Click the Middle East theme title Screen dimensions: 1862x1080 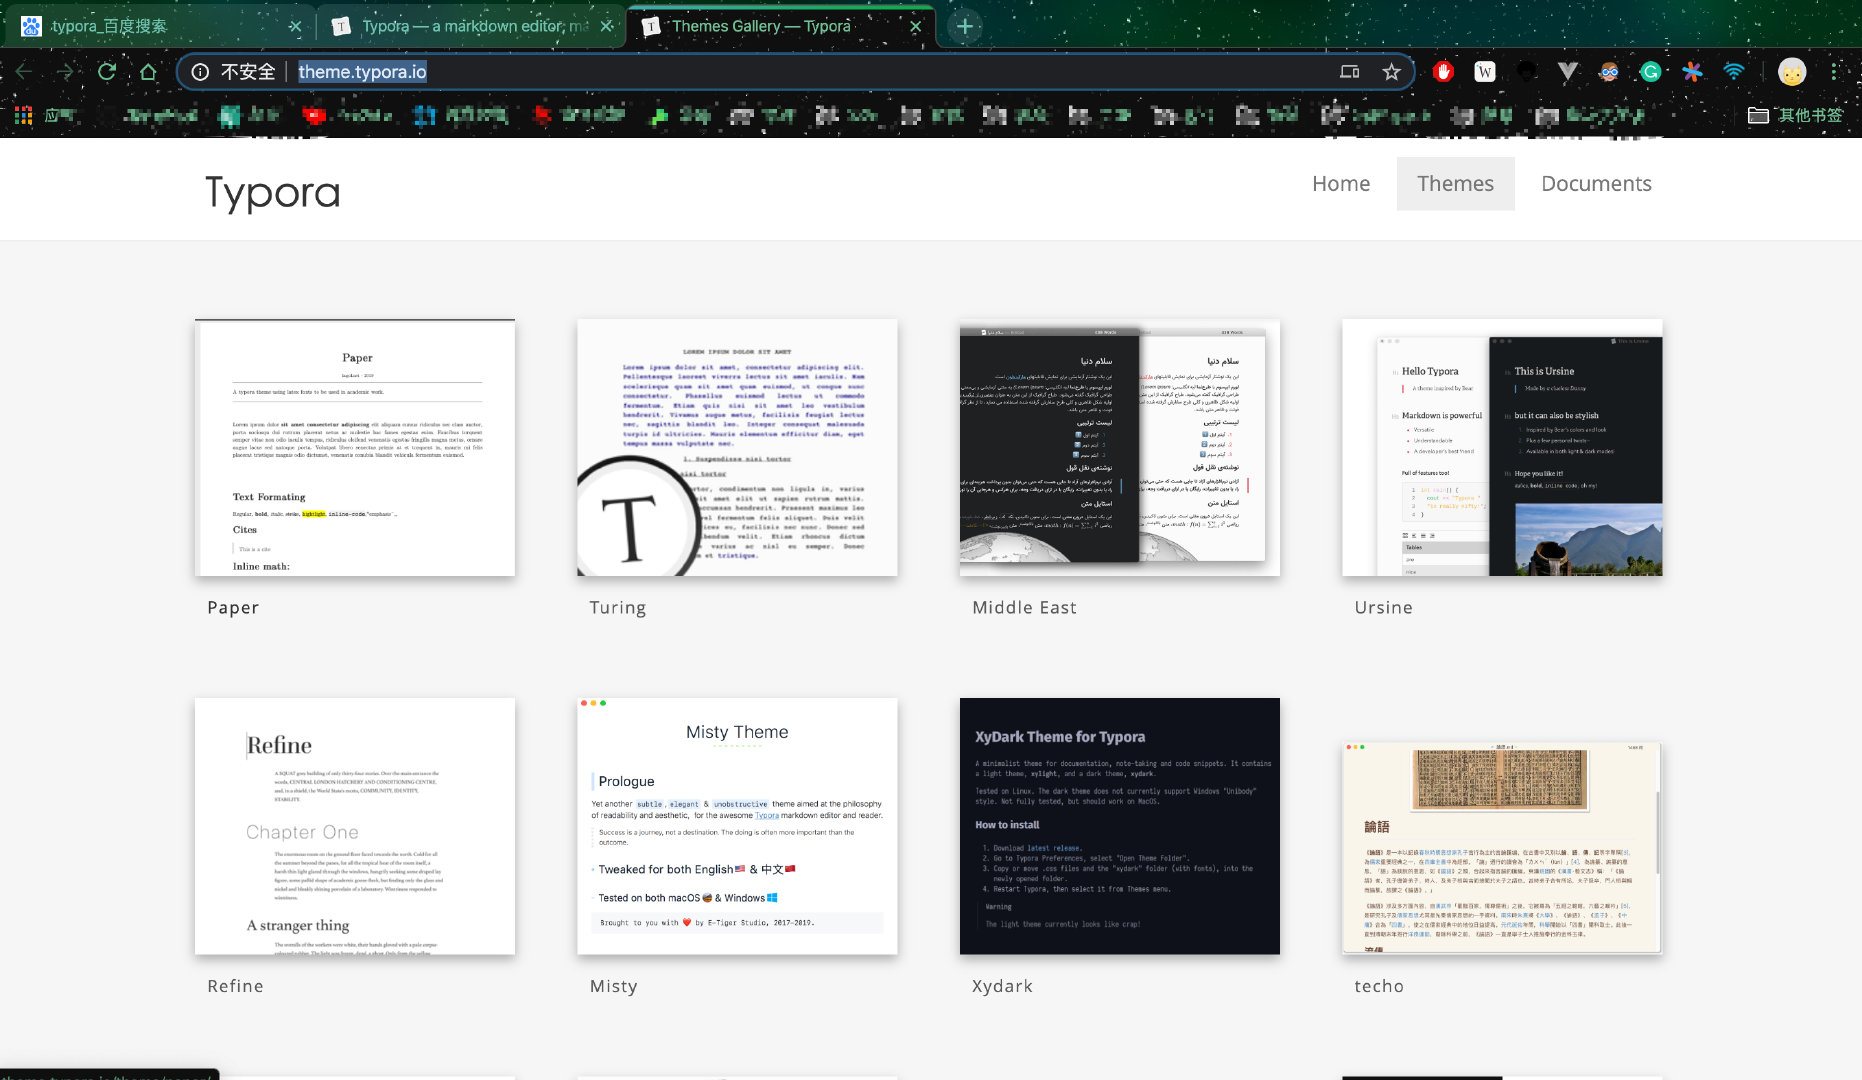pyautogui.click(x=1024, y=608)
